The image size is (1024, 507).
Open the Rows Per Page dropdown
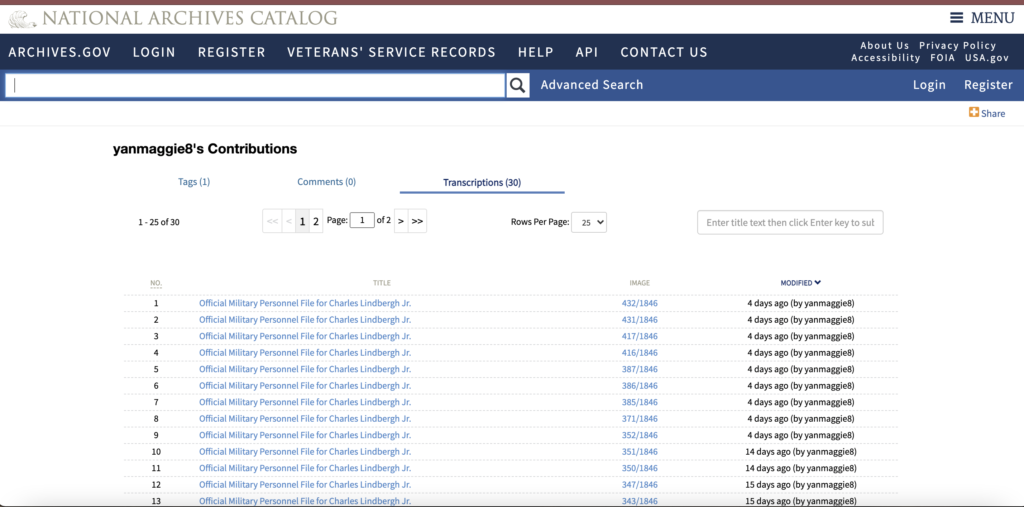588,222
